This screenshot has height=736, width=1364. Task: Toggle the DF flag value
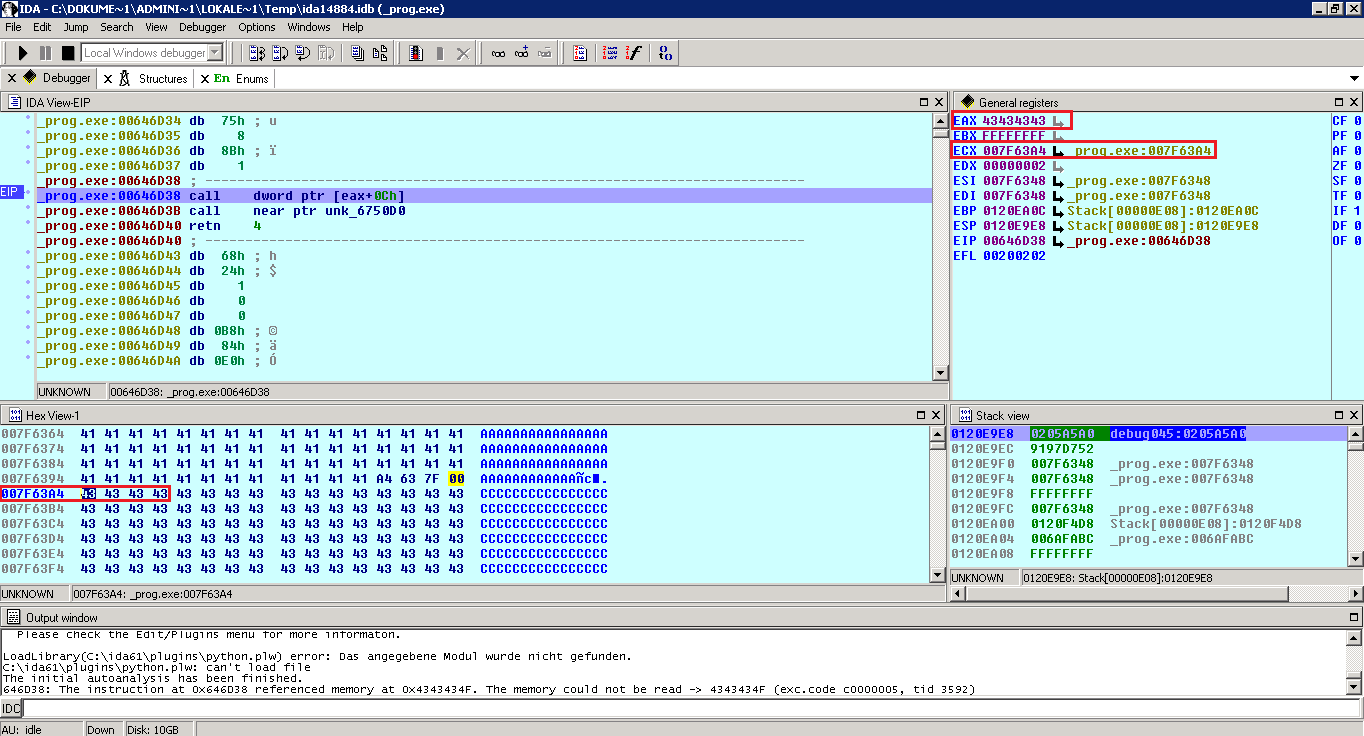1357,226
